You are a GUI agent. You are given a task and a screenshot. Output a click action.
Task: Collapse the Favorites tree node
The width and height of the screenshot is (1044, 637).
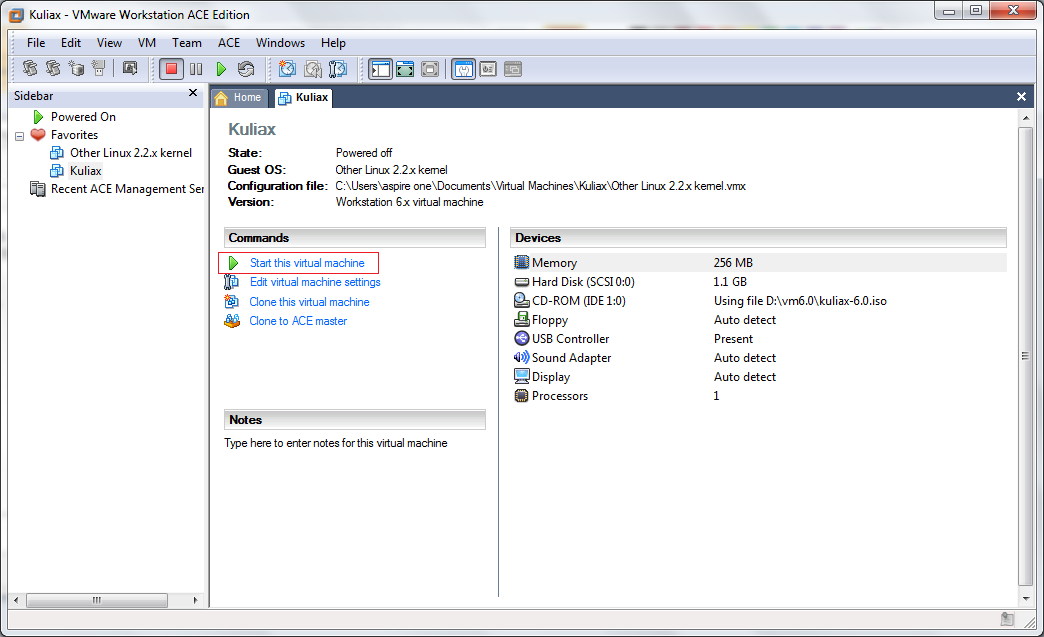(19, 136)
